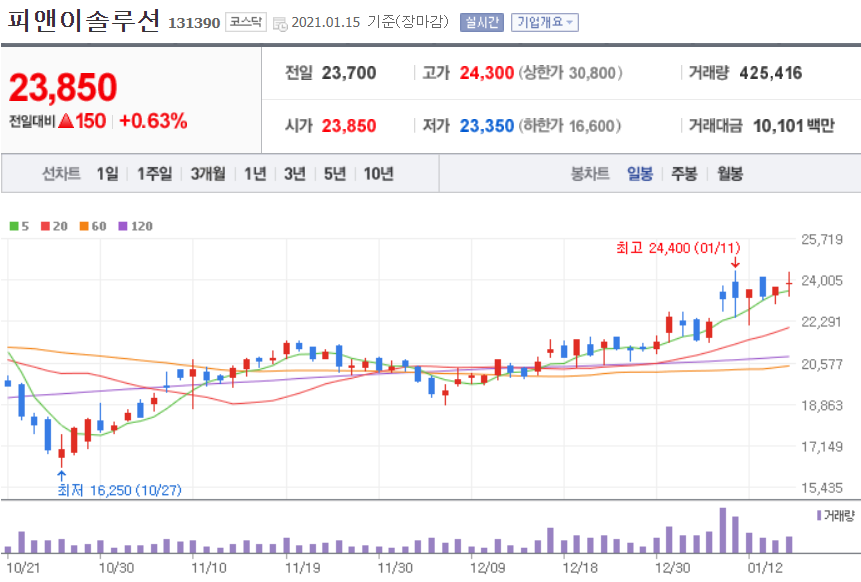Click the 12/09 date axis label
Image resolution: width=861 pixels, height=582 pixels.
488,568
